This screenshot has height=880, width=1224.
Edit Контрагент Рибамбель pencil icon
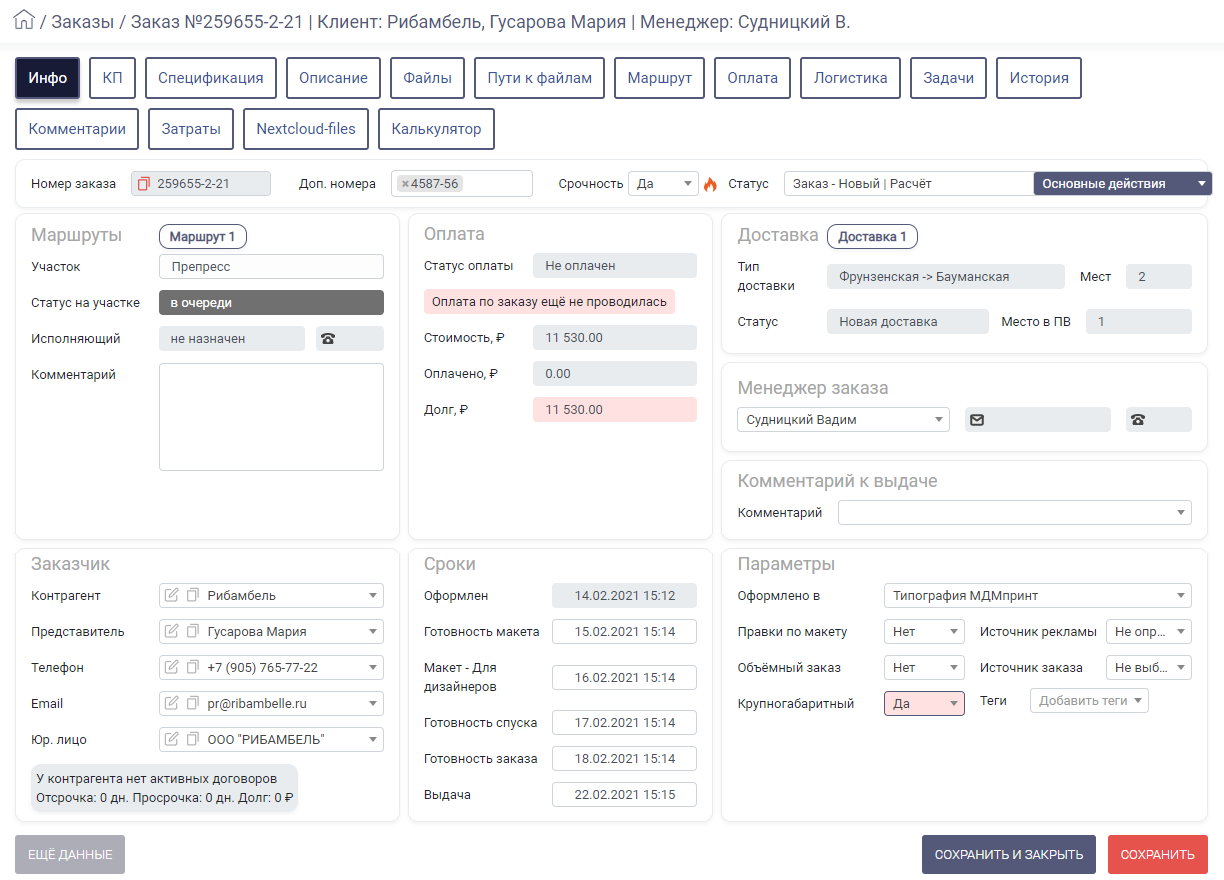pyautogui.click(x=171, y=596)
